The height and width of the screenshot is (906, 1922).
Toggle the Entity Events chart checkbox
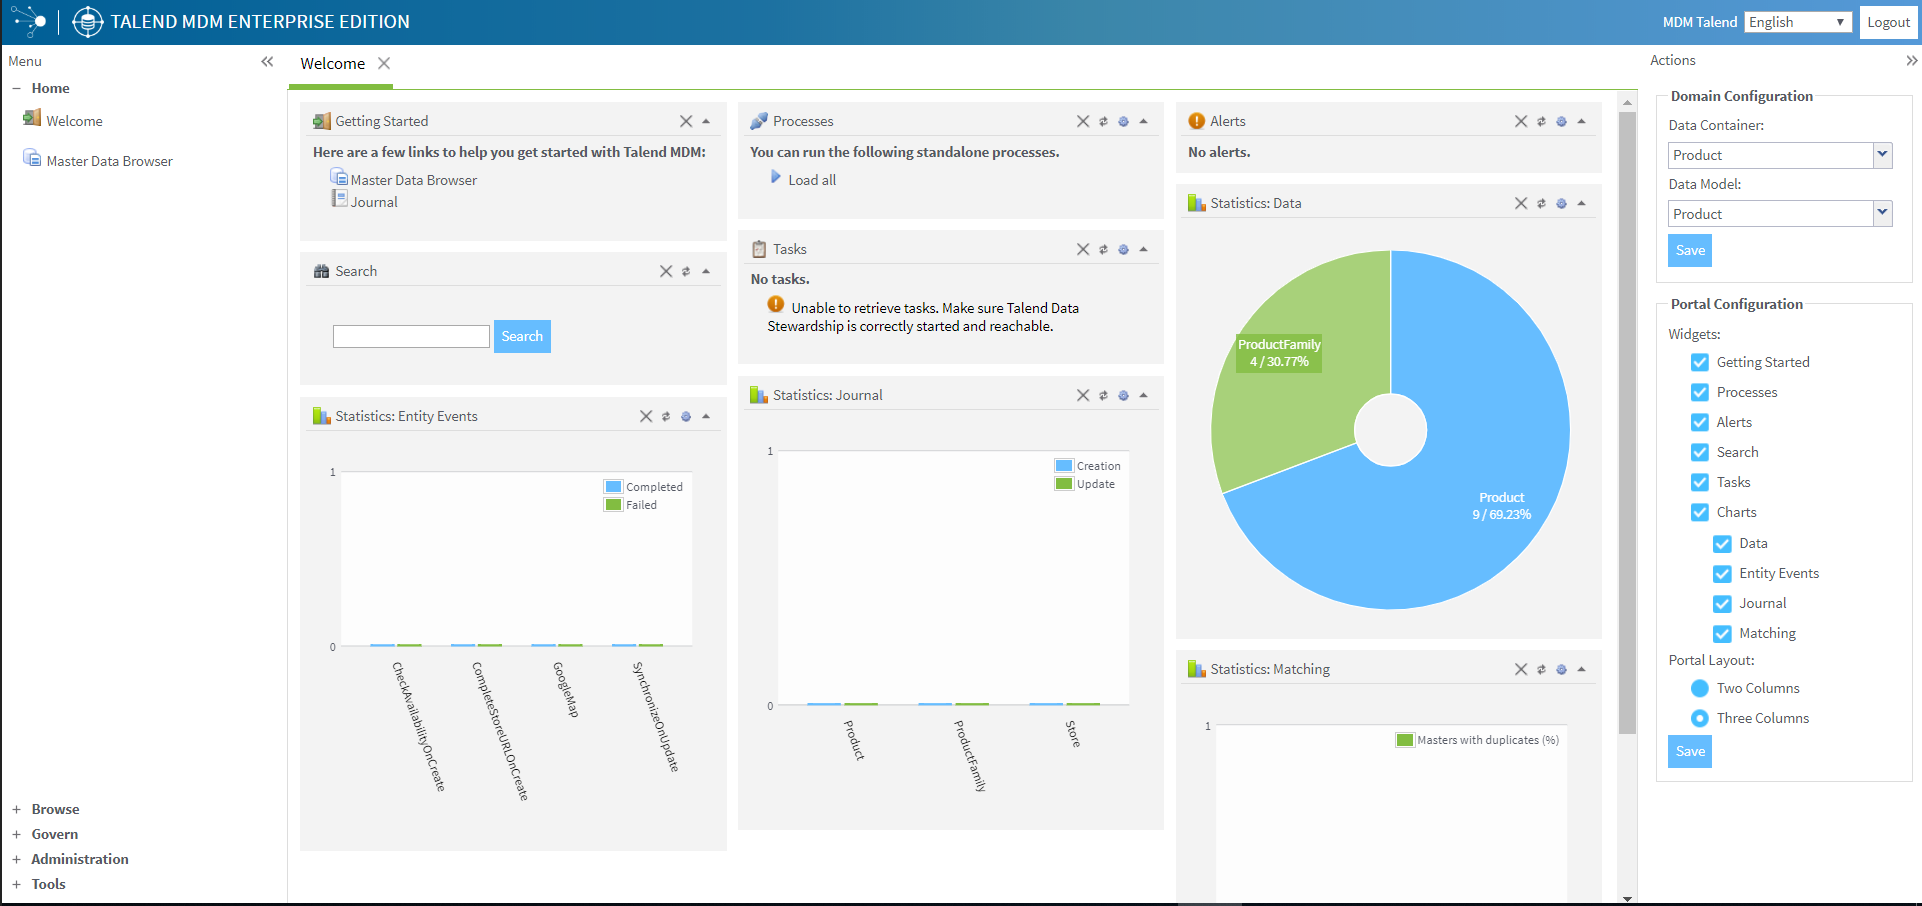[x=1722, y=573]
